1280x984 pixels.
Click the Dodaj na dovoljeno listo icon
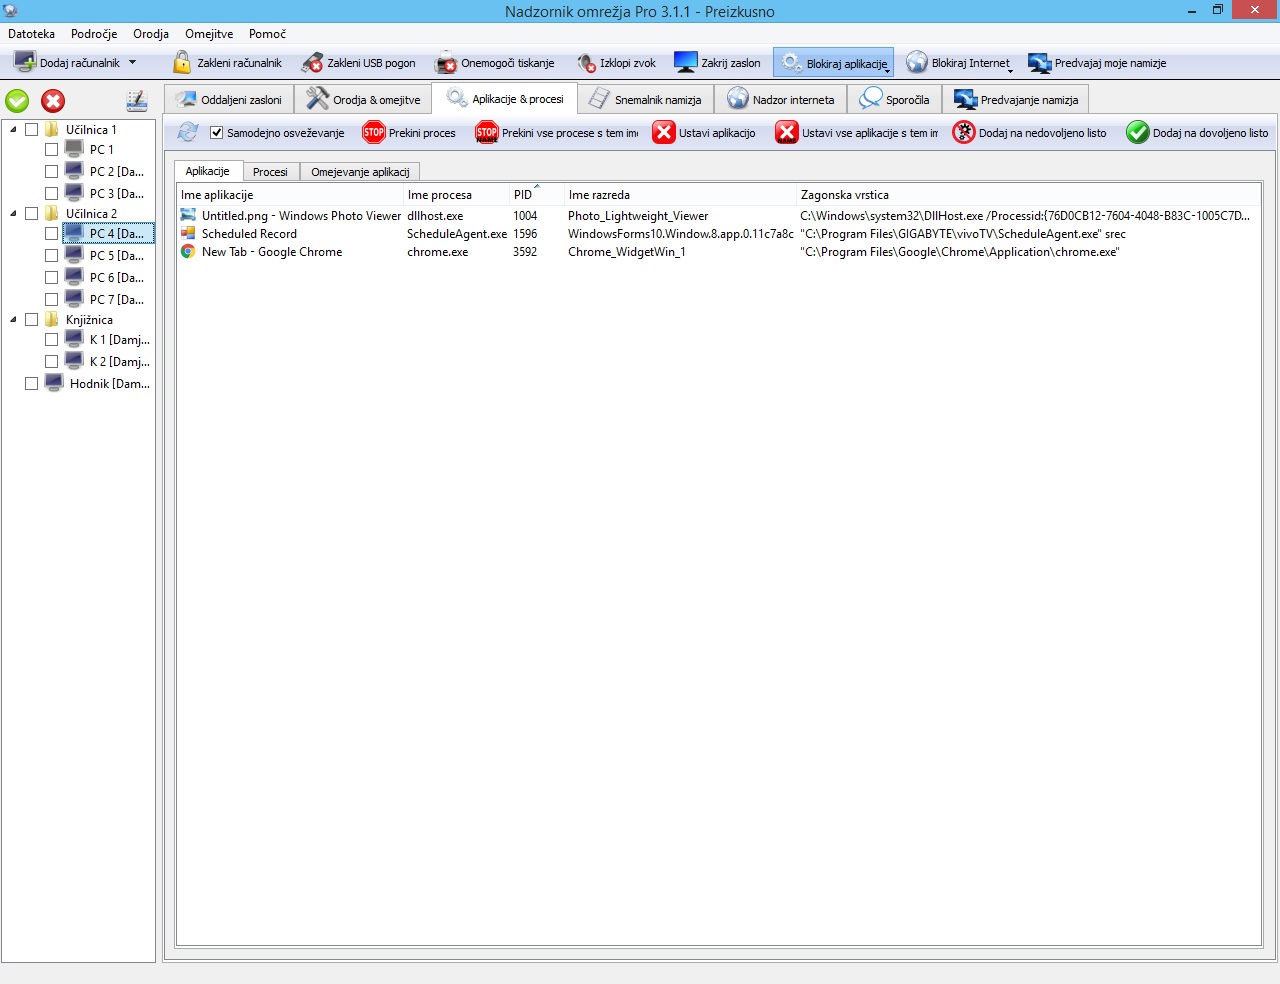(x=1137, y=133)
